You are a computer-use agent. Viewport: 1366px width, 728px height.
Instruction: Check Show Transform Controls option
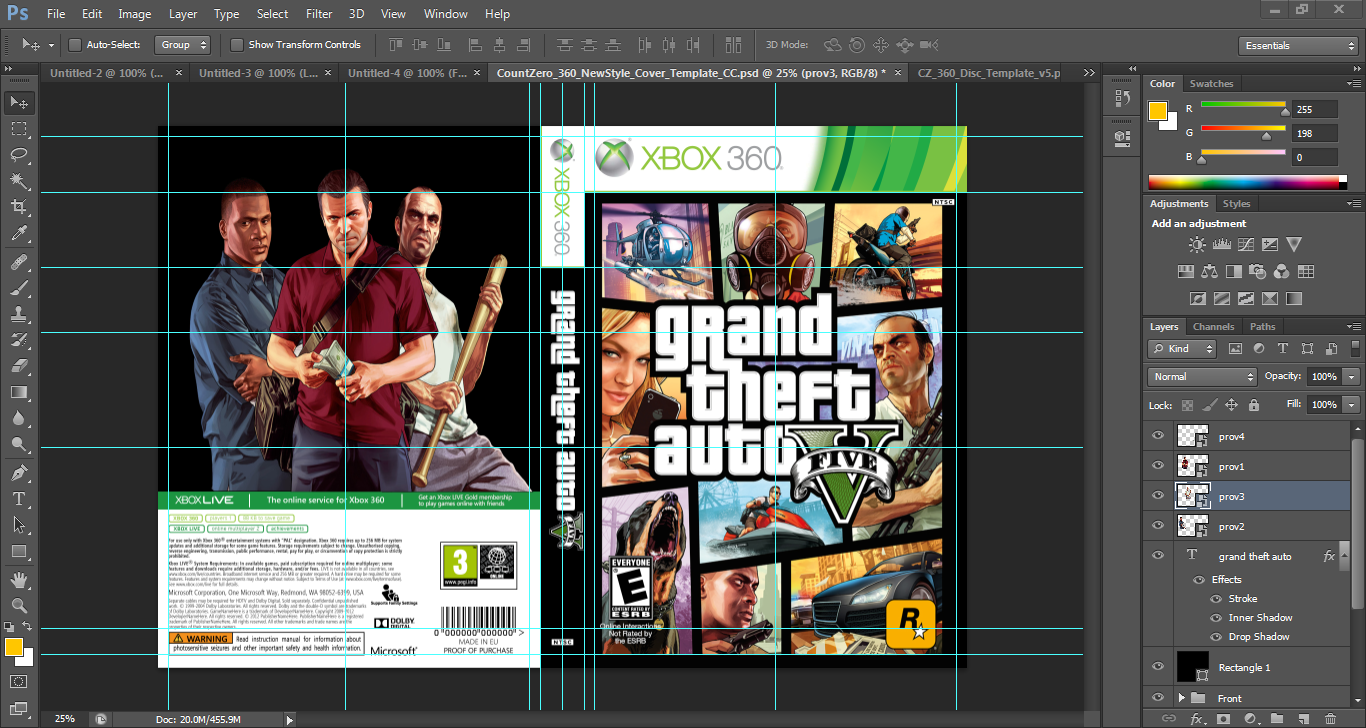[x=237, y=45]
